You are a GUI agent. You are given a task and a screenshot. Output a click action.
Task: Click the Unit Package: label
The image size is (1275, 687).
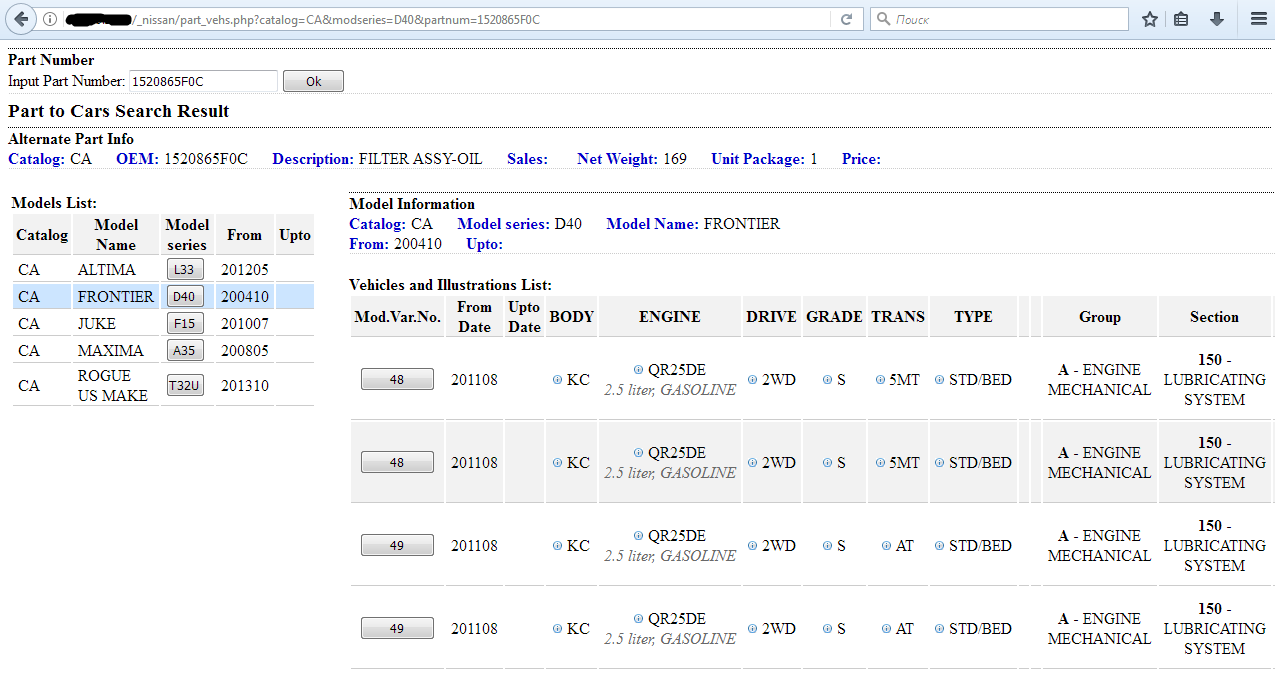(x=758, y=158)
